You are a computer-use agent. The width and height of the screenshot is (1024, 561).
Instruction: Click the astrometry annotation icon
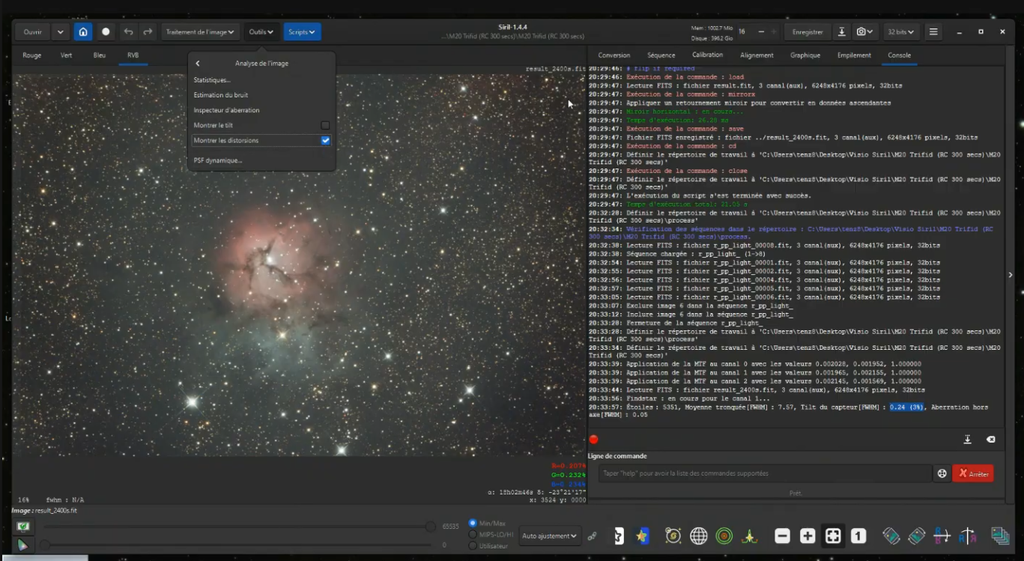(x=673, y=536)
